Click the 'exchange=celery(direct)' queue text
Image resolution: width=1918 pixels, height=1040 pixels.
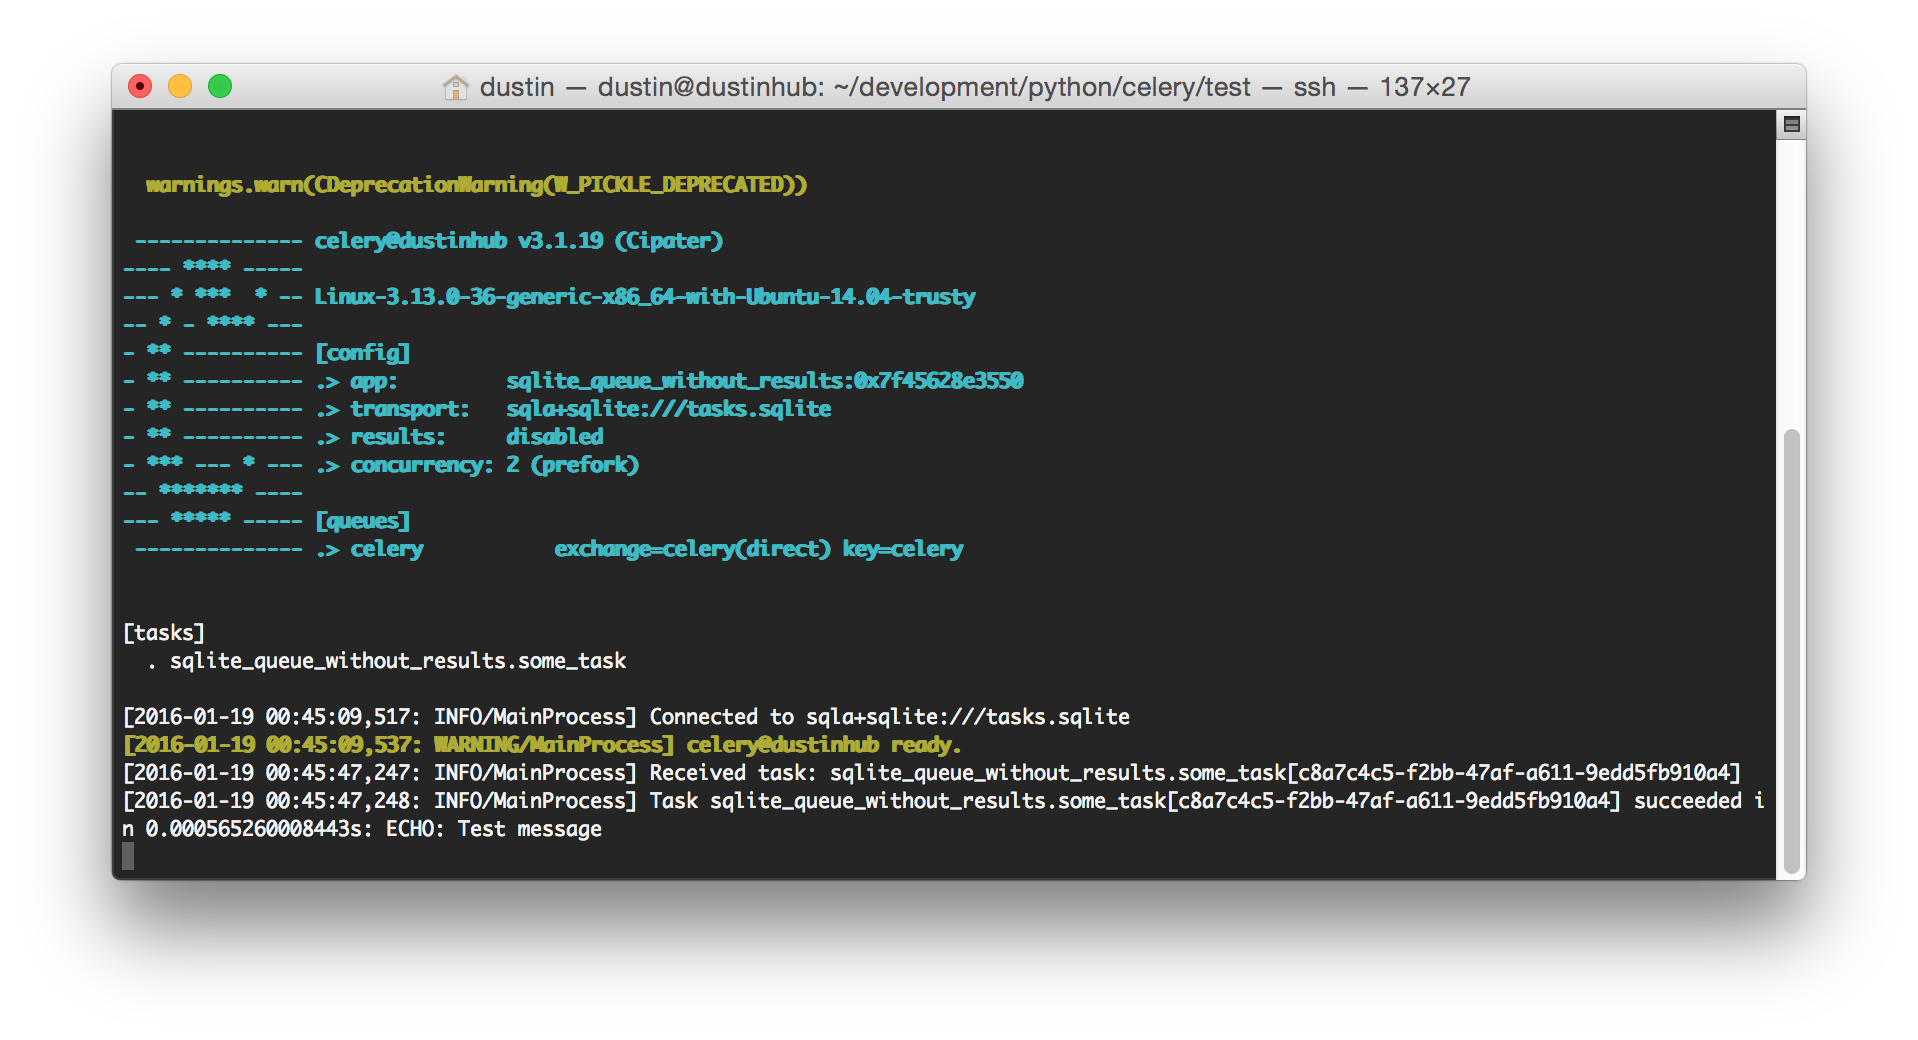(x=692, y=549)
